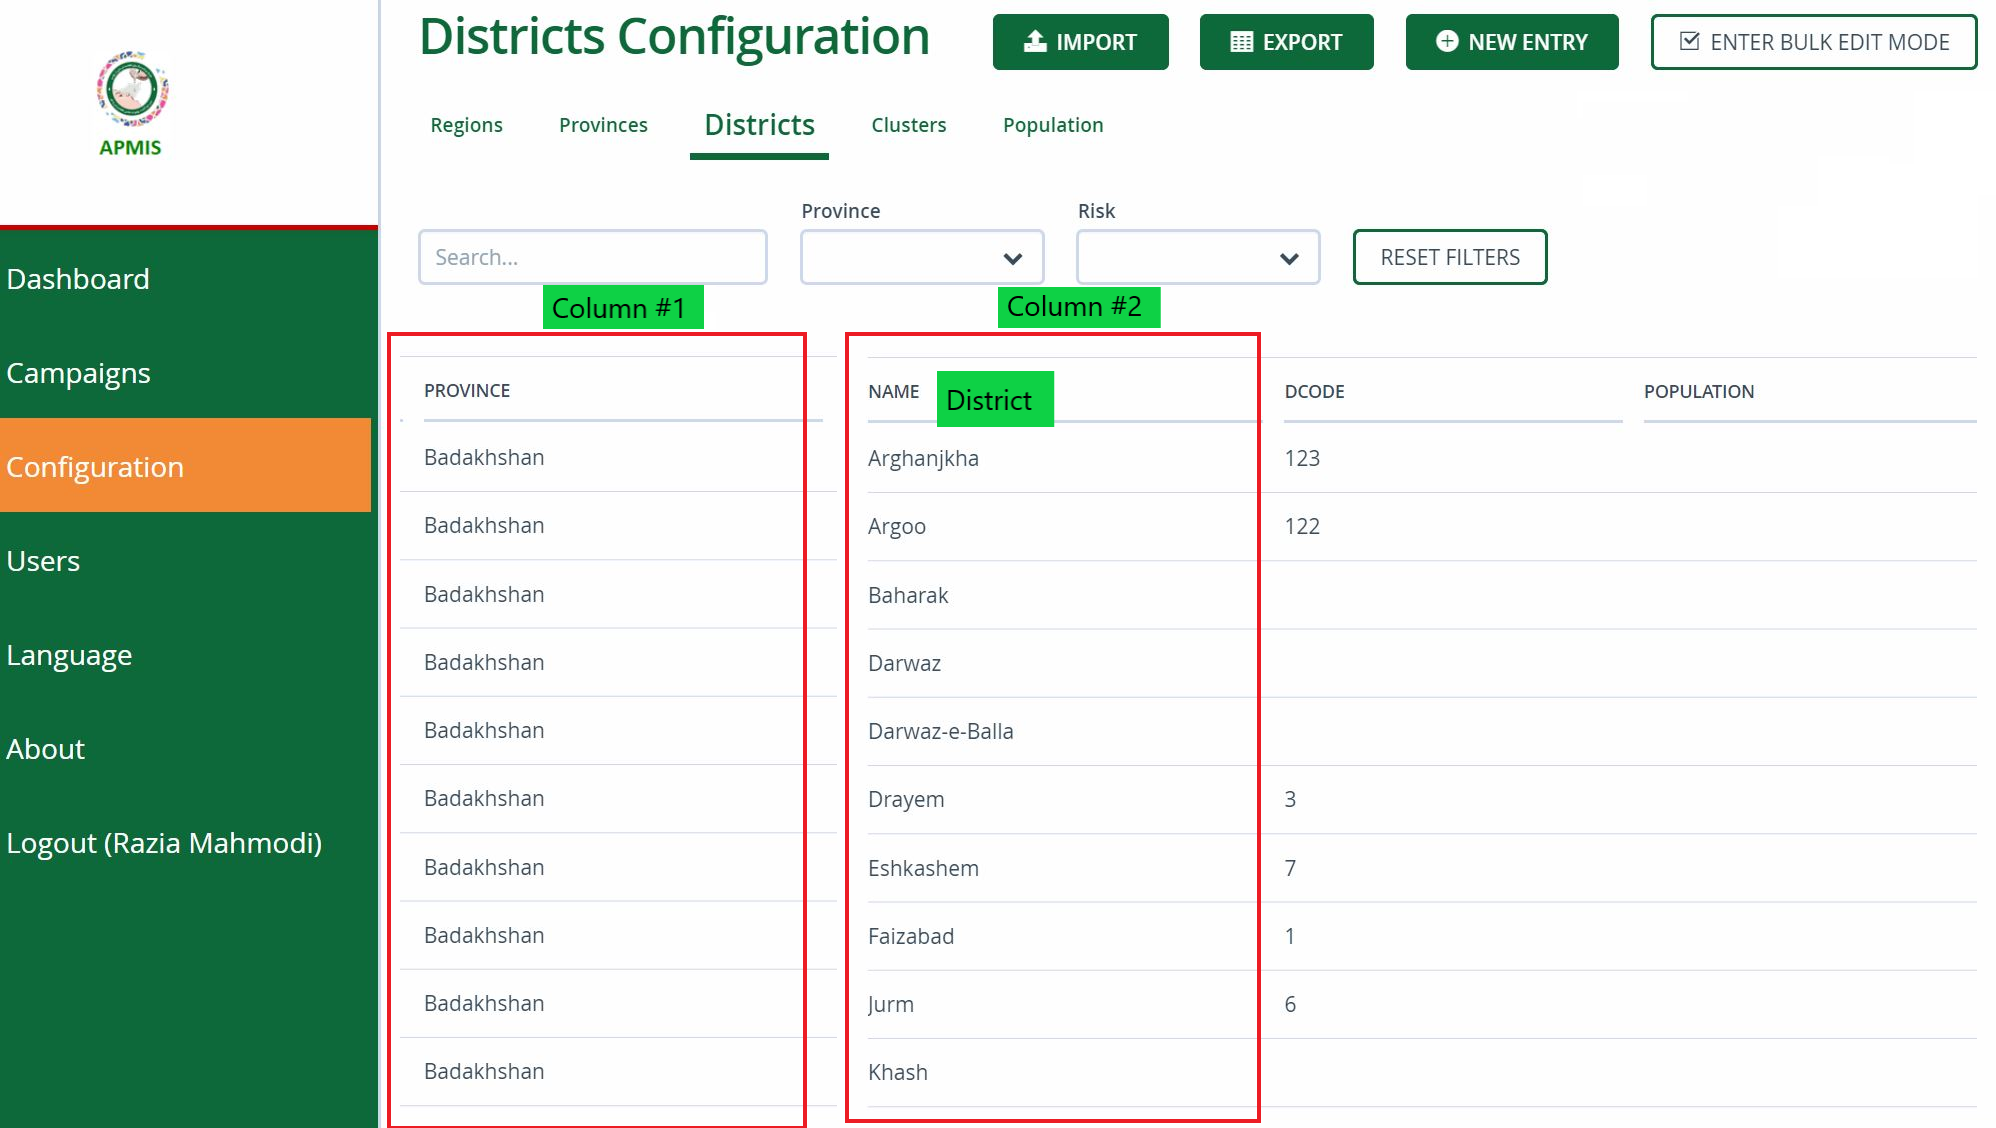Switch to the Clusters tab

pos(907,125)
